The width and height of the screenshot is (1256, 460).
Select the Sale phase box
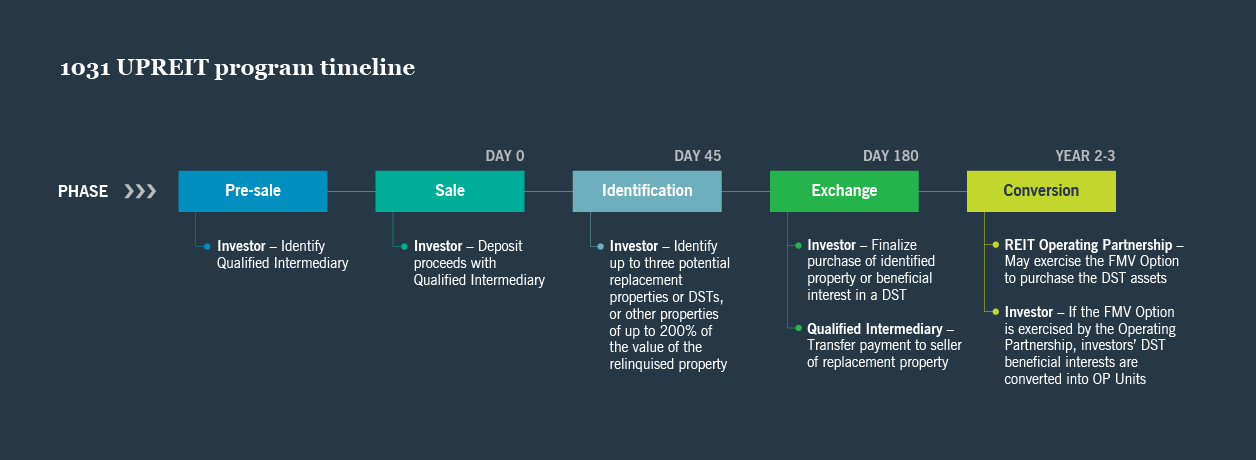pyautogui.click(x=449, y=191)
